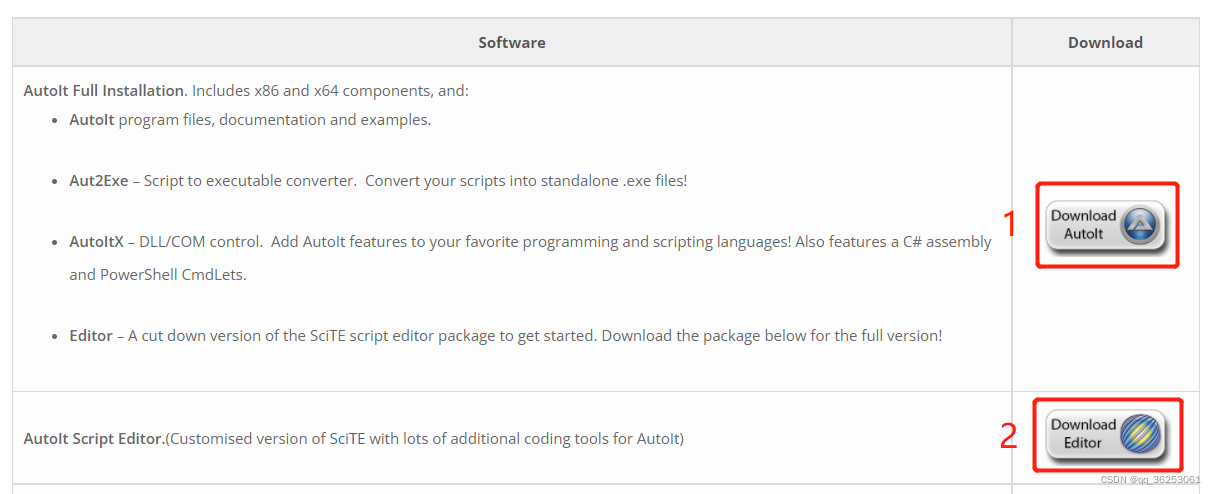Click the Customised version of SciTE description
The image size is (1216, 494).
pos(426,438)
